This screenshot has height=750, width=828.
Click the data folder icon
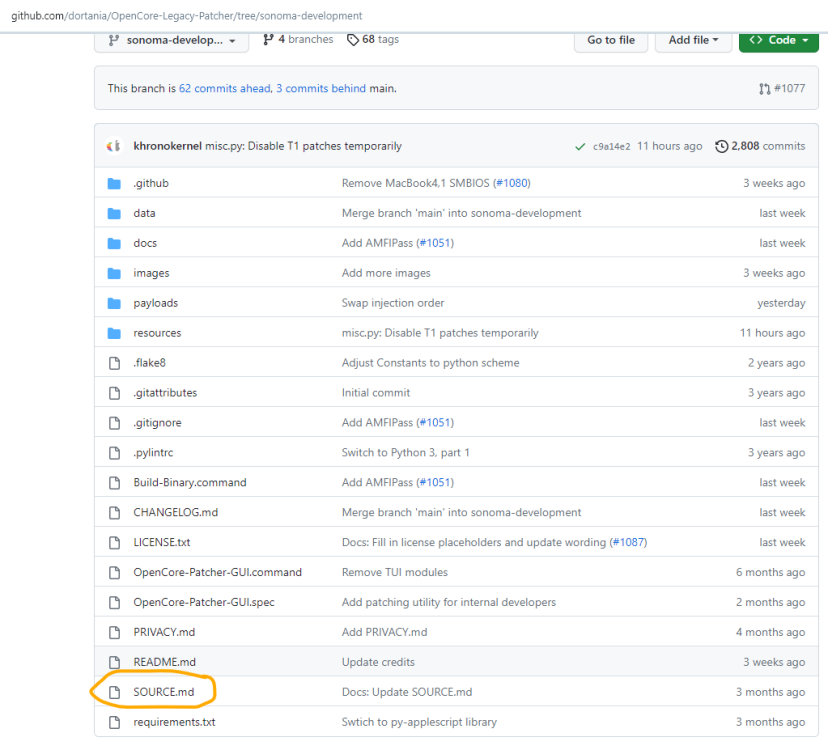(x=114, y=213)
